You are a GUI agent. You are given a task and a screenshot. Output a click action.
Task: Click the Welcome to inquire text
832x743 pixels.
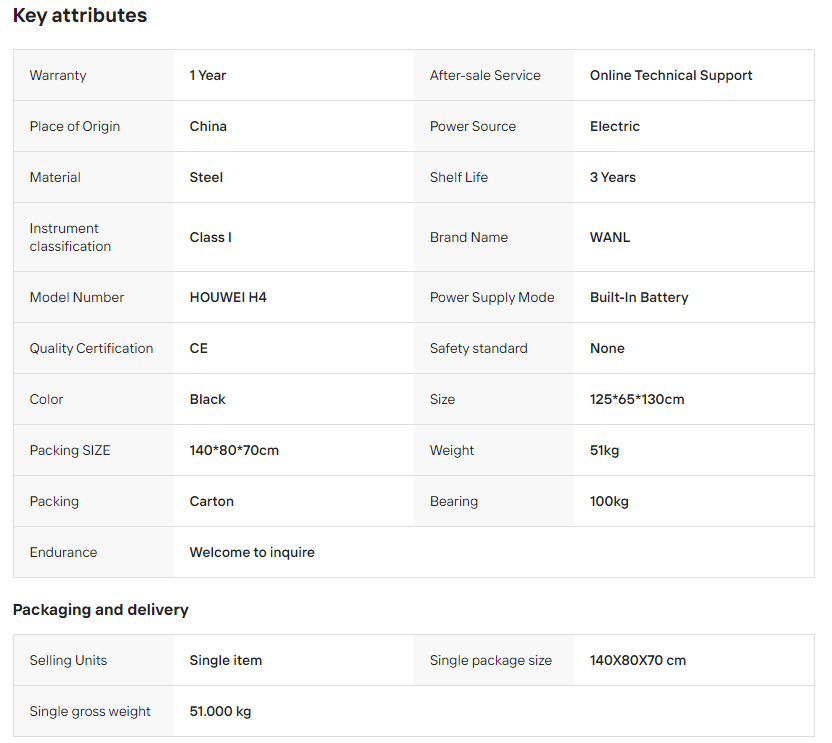click(x=252, y=552)
